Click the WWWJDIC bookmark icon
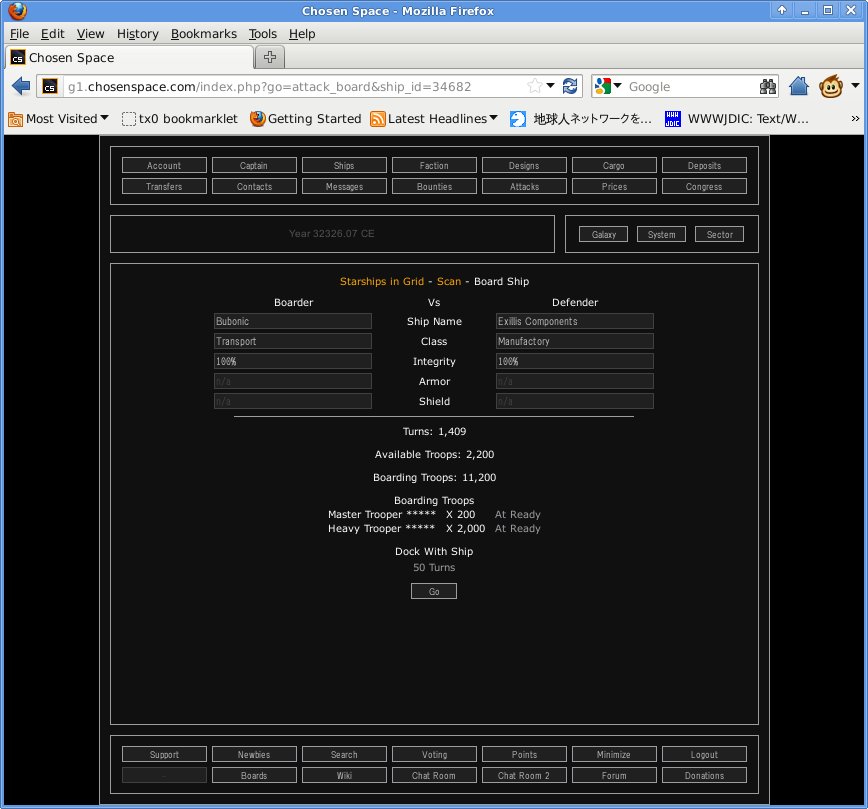Viewport: 868px width, 809px height. tap(674, 118)
